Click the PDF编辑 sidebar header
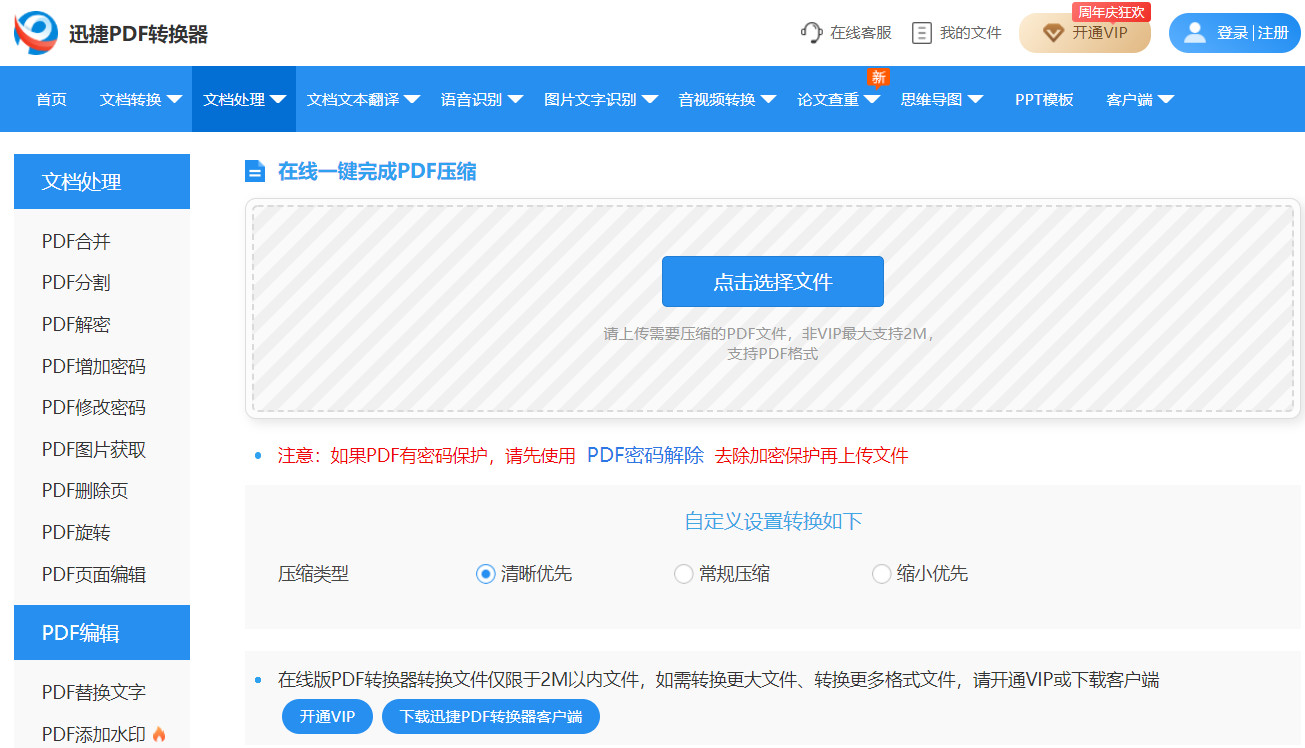 102,633
